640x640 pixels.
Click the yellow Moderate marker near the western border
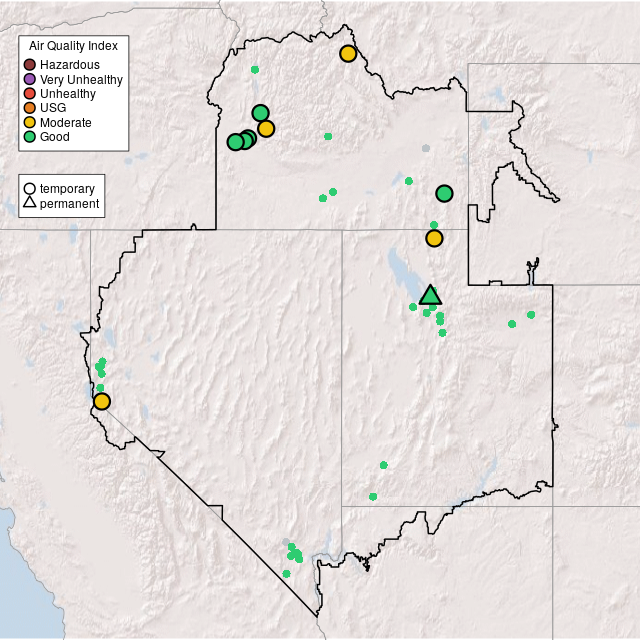point(102,401)
